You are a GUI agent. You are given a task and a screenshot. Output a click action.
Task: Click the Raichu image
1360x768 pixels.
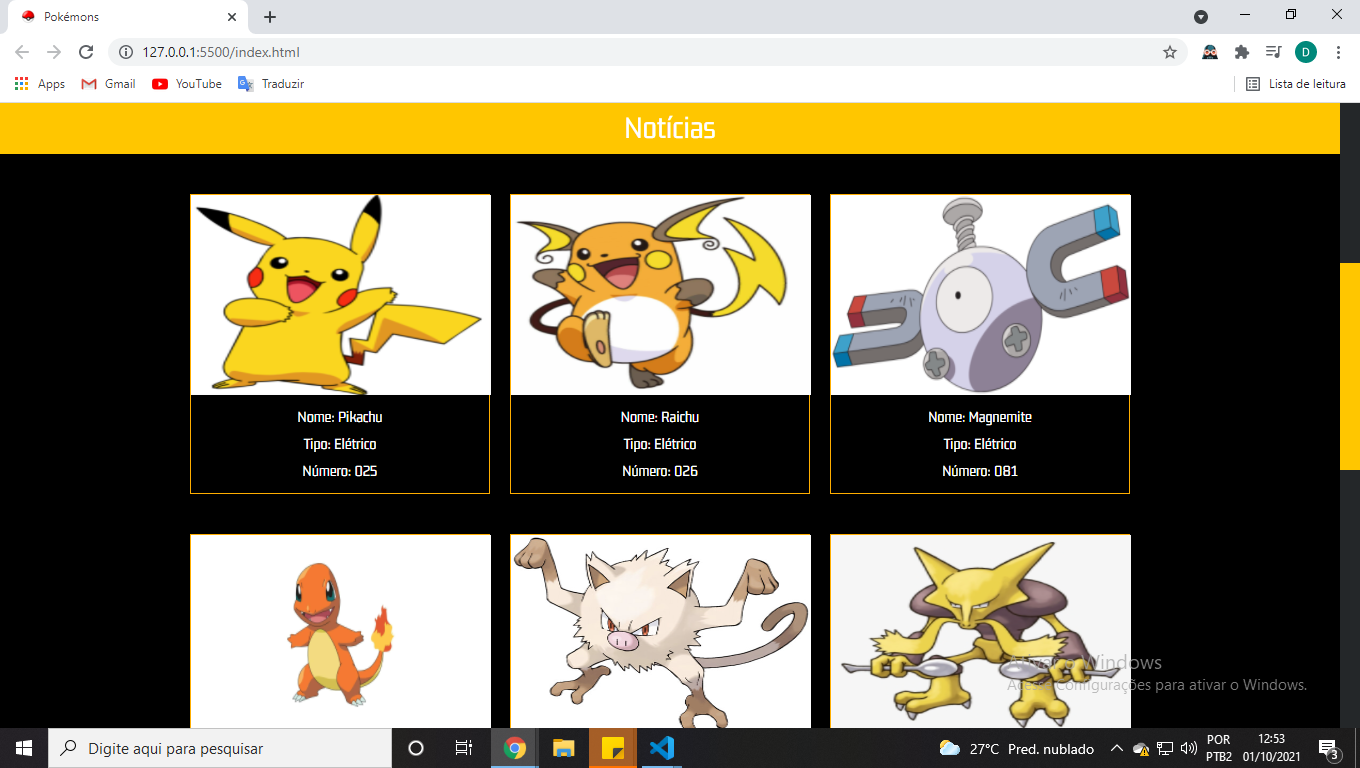coord(660,295)
